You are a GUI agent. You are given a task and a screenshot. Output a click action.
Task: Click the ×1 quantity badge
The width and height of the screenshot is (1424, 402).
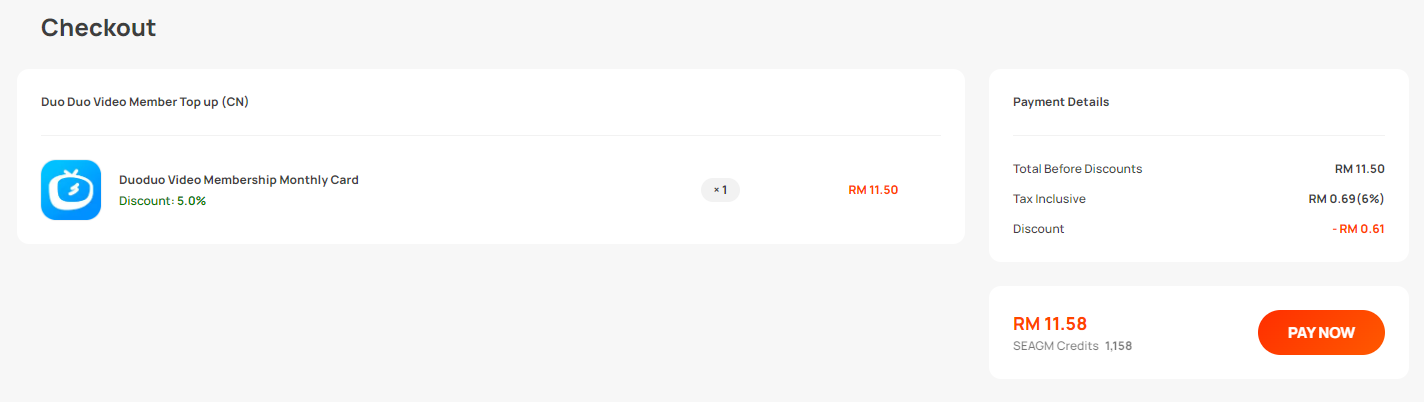720,189
